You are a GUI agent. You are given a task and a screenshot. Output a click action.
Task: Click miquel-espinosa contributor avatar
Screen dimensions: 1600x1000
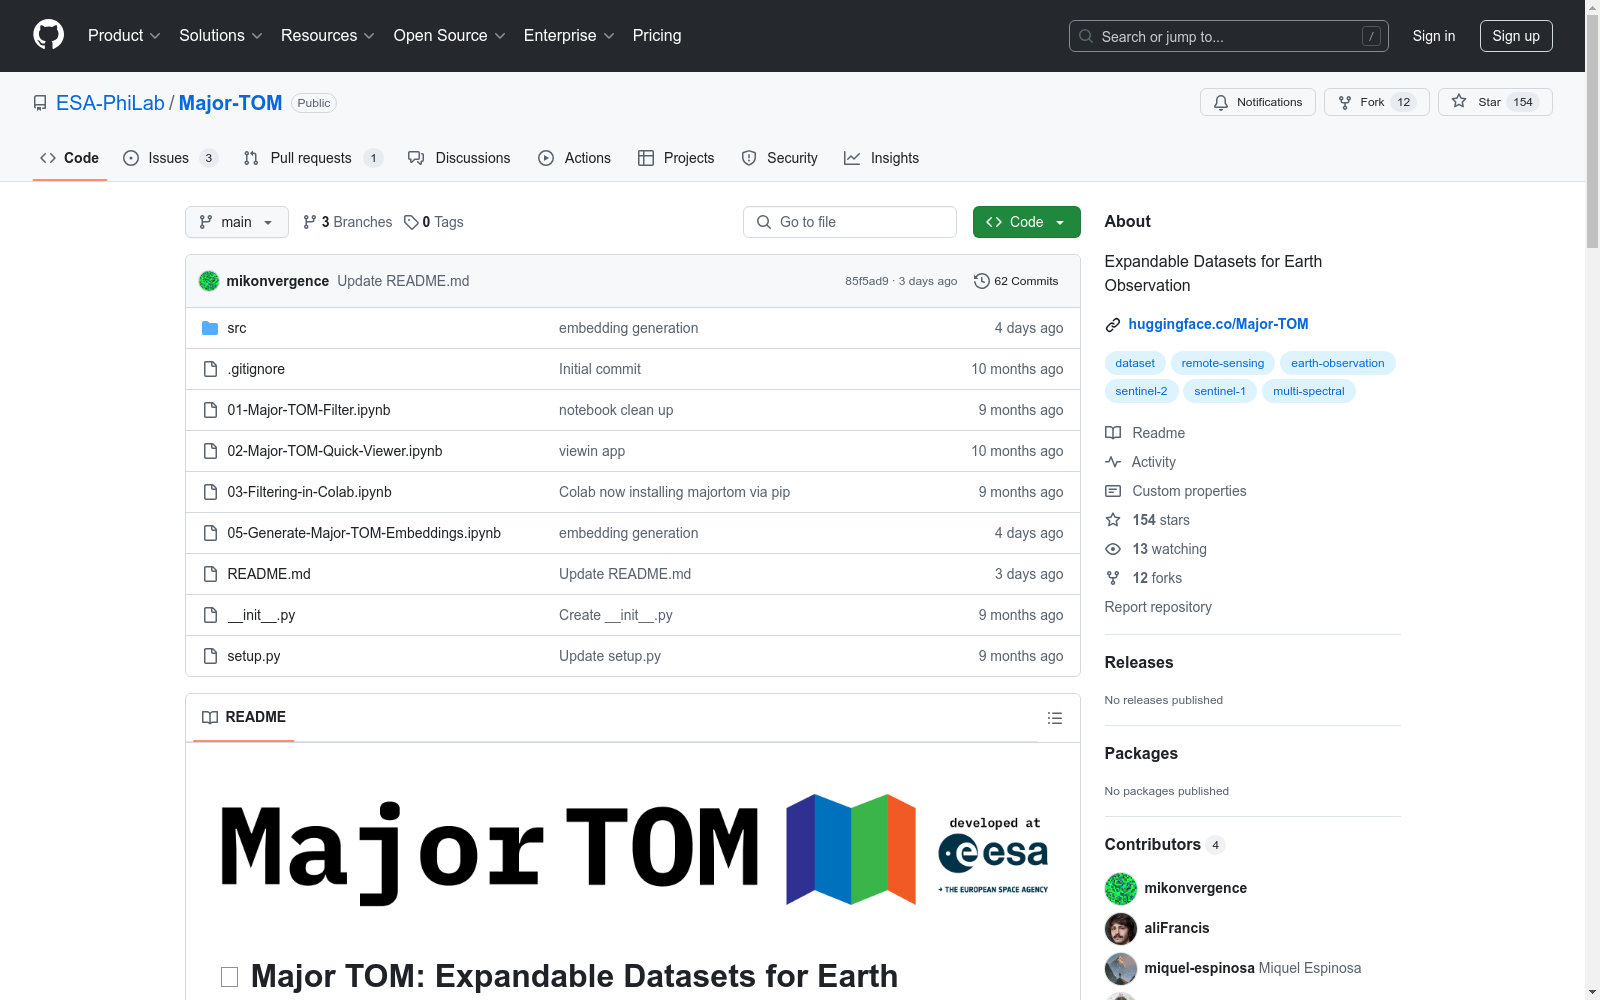pos(1121,968)
